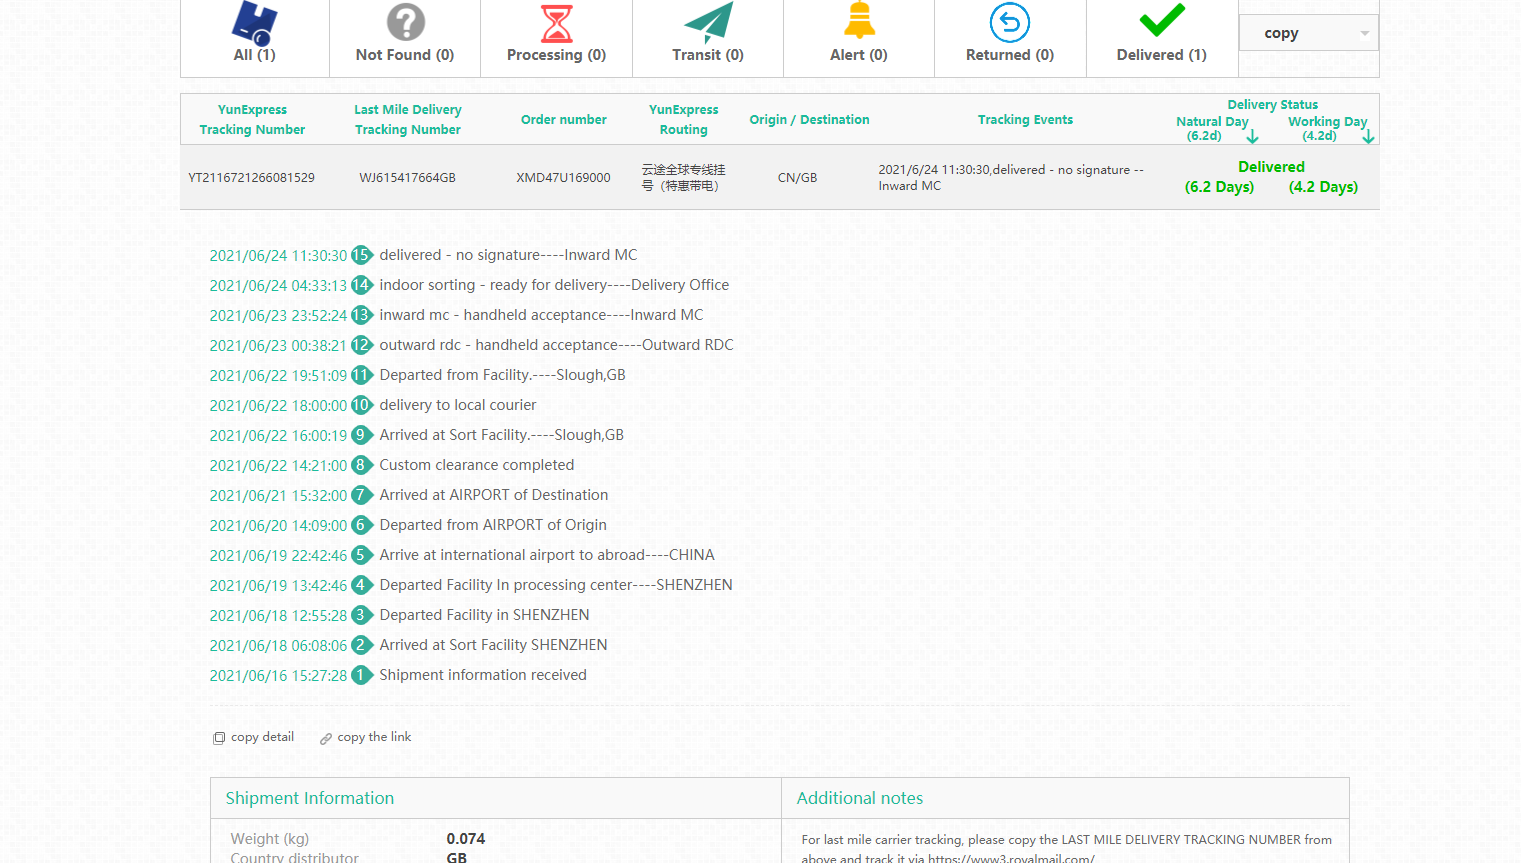Select step 1 Shipment information received marker

(x=361, y=676)
